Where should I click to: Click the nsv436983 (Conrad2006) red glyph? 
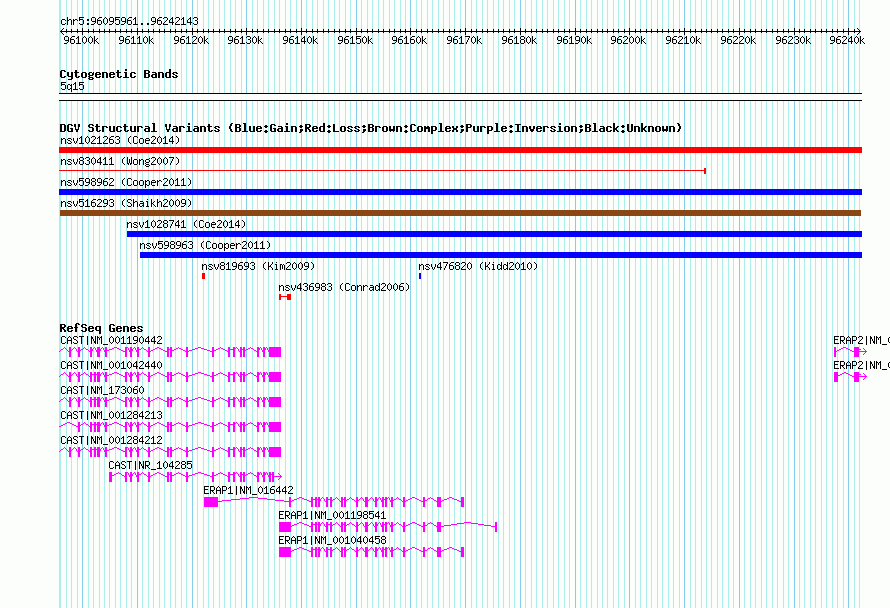tap(285, 297)
